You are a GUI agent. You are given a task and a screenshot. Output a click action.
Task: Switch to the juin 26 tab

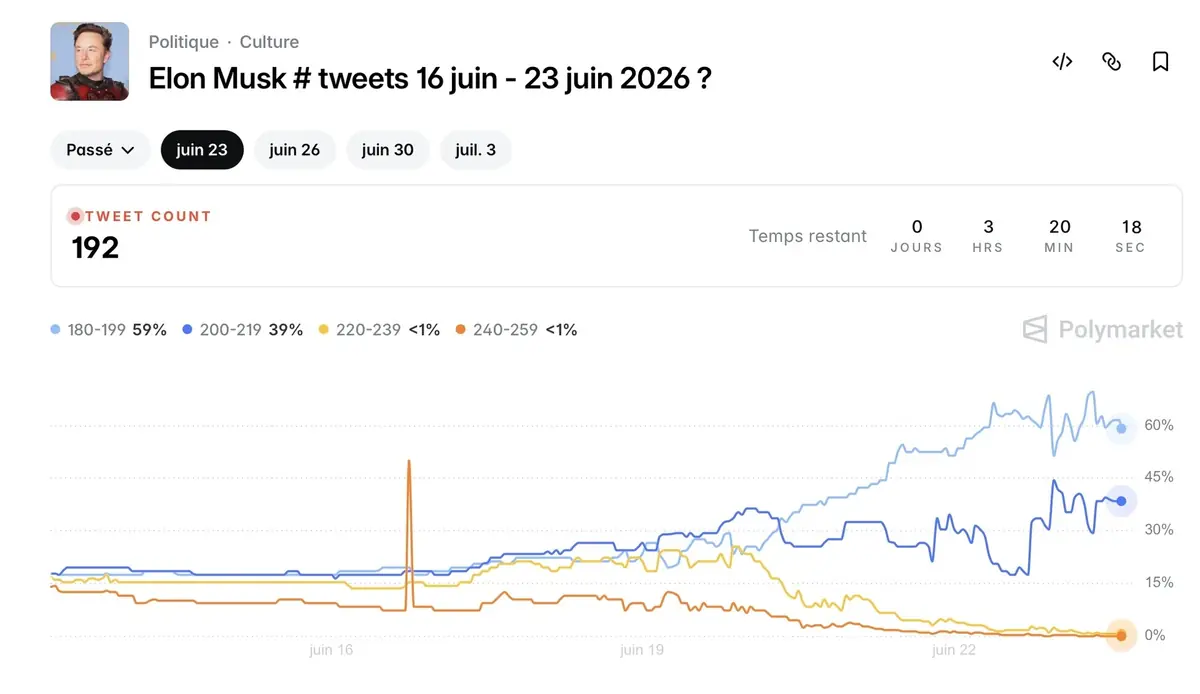[x=295, y=150]
